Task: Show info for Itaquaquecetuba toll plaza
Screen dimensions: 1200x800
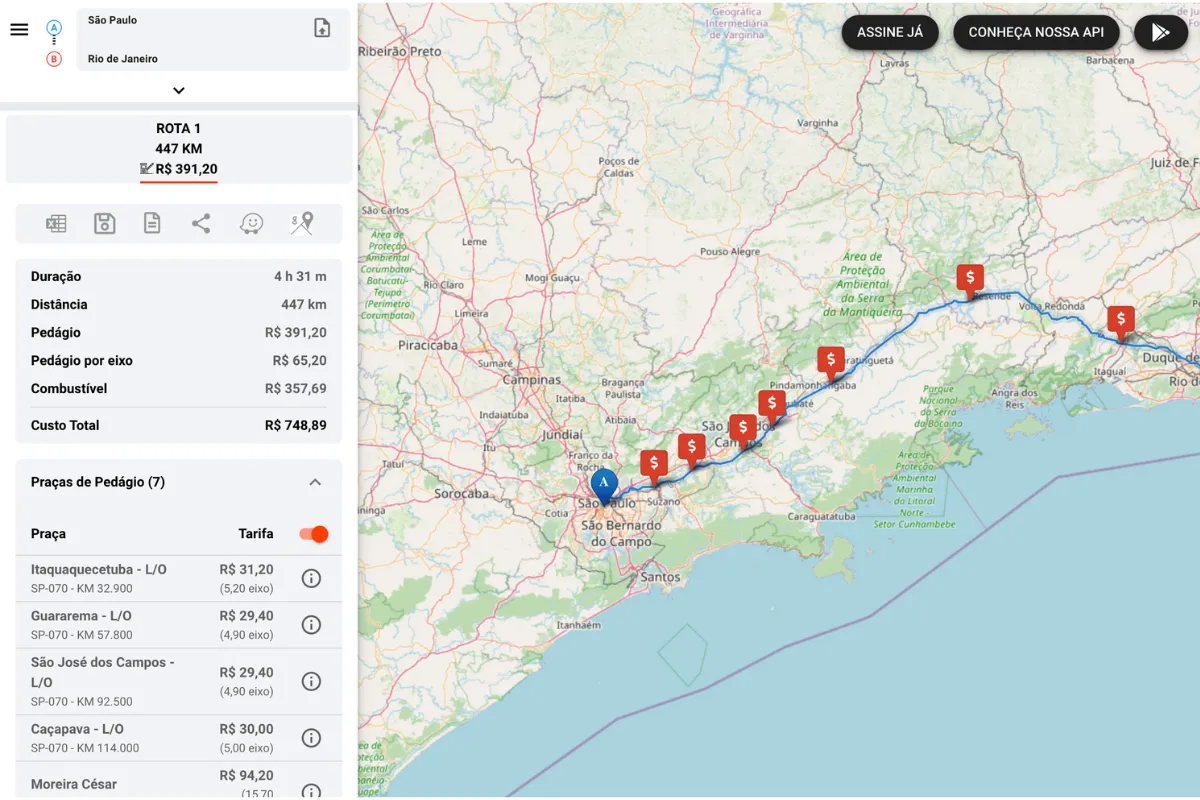Action: point(311,578)
